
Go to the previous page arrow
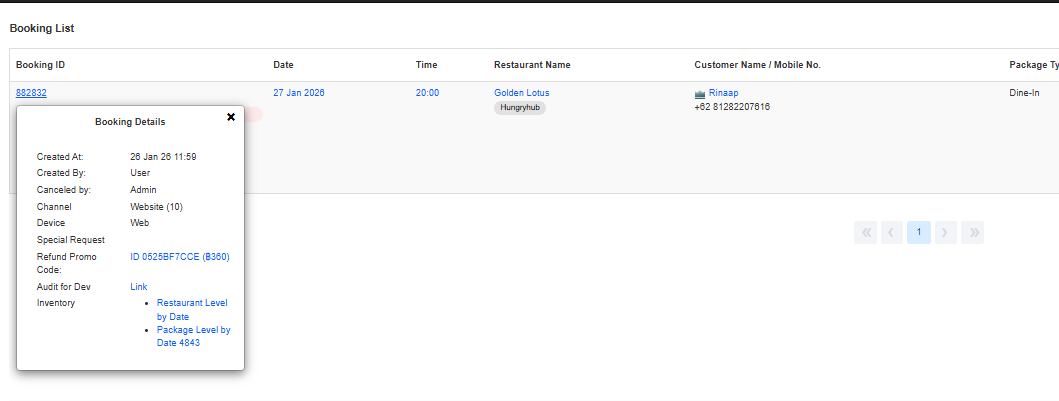coord(892,232)
